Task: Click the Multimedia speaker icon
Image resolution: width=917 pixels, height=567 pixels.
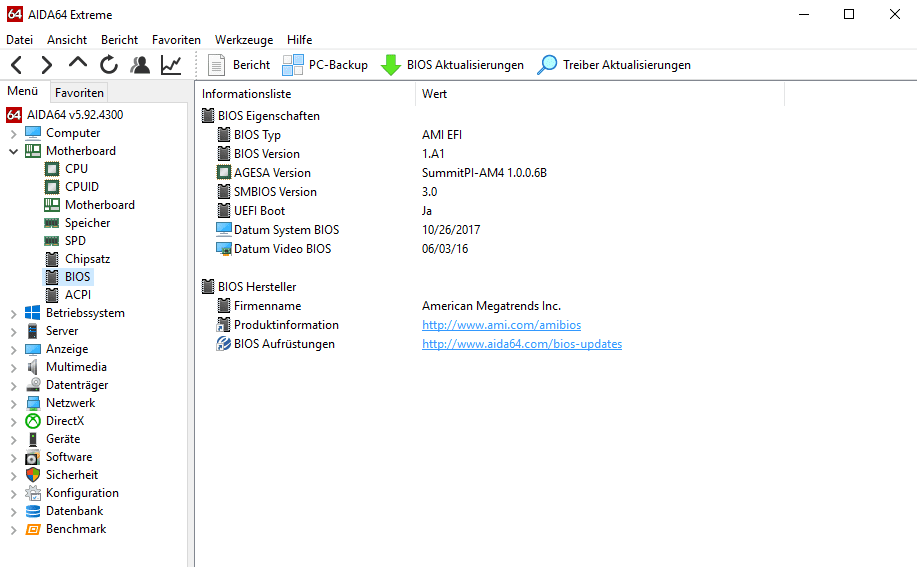Action: 33,367
